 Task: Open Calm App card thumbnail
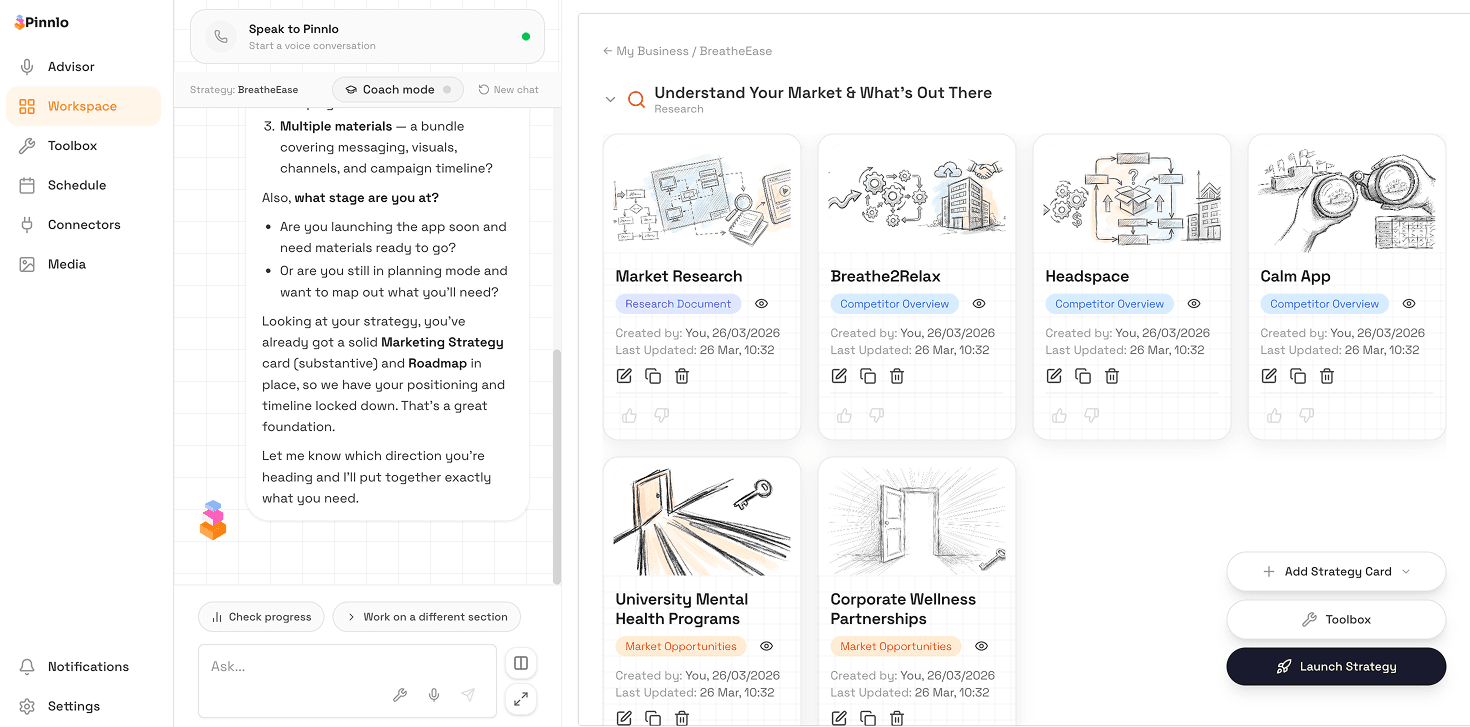click(x=1347, y=194)
